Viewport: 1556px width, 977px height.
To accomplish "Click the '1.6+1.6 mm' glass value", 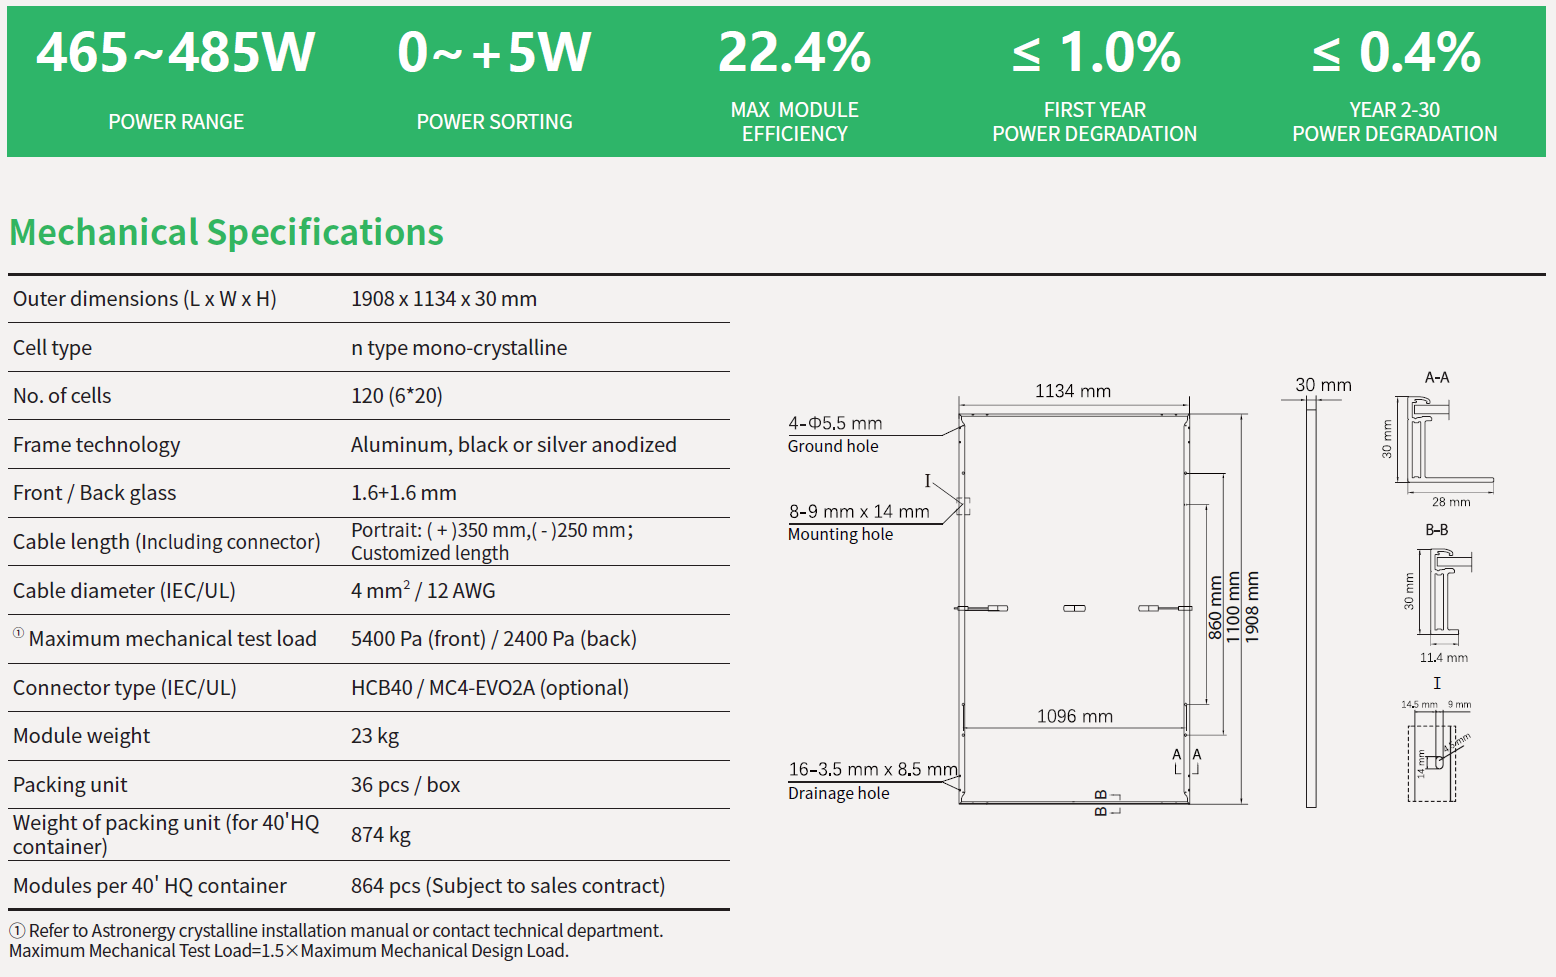I will [404, 493].
